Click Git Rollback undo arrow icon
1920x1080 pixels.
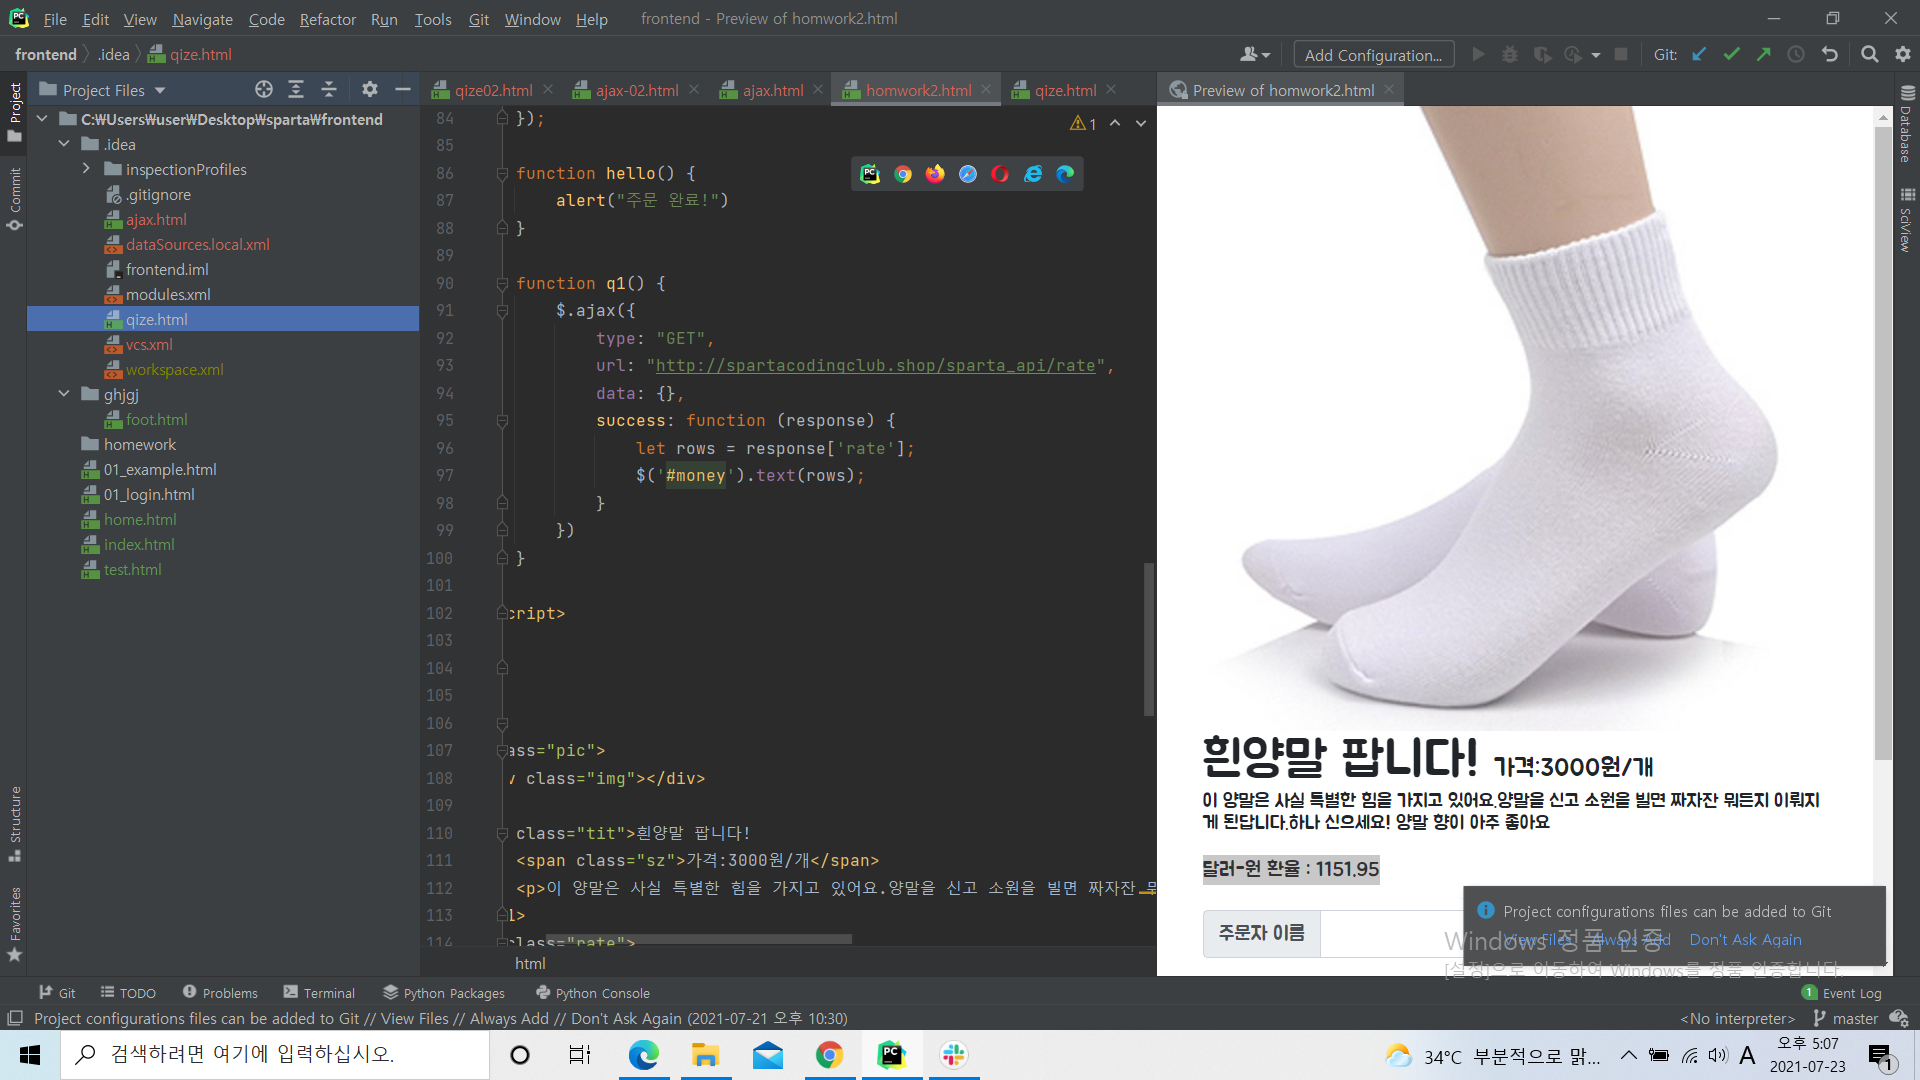coord(1830,55)
